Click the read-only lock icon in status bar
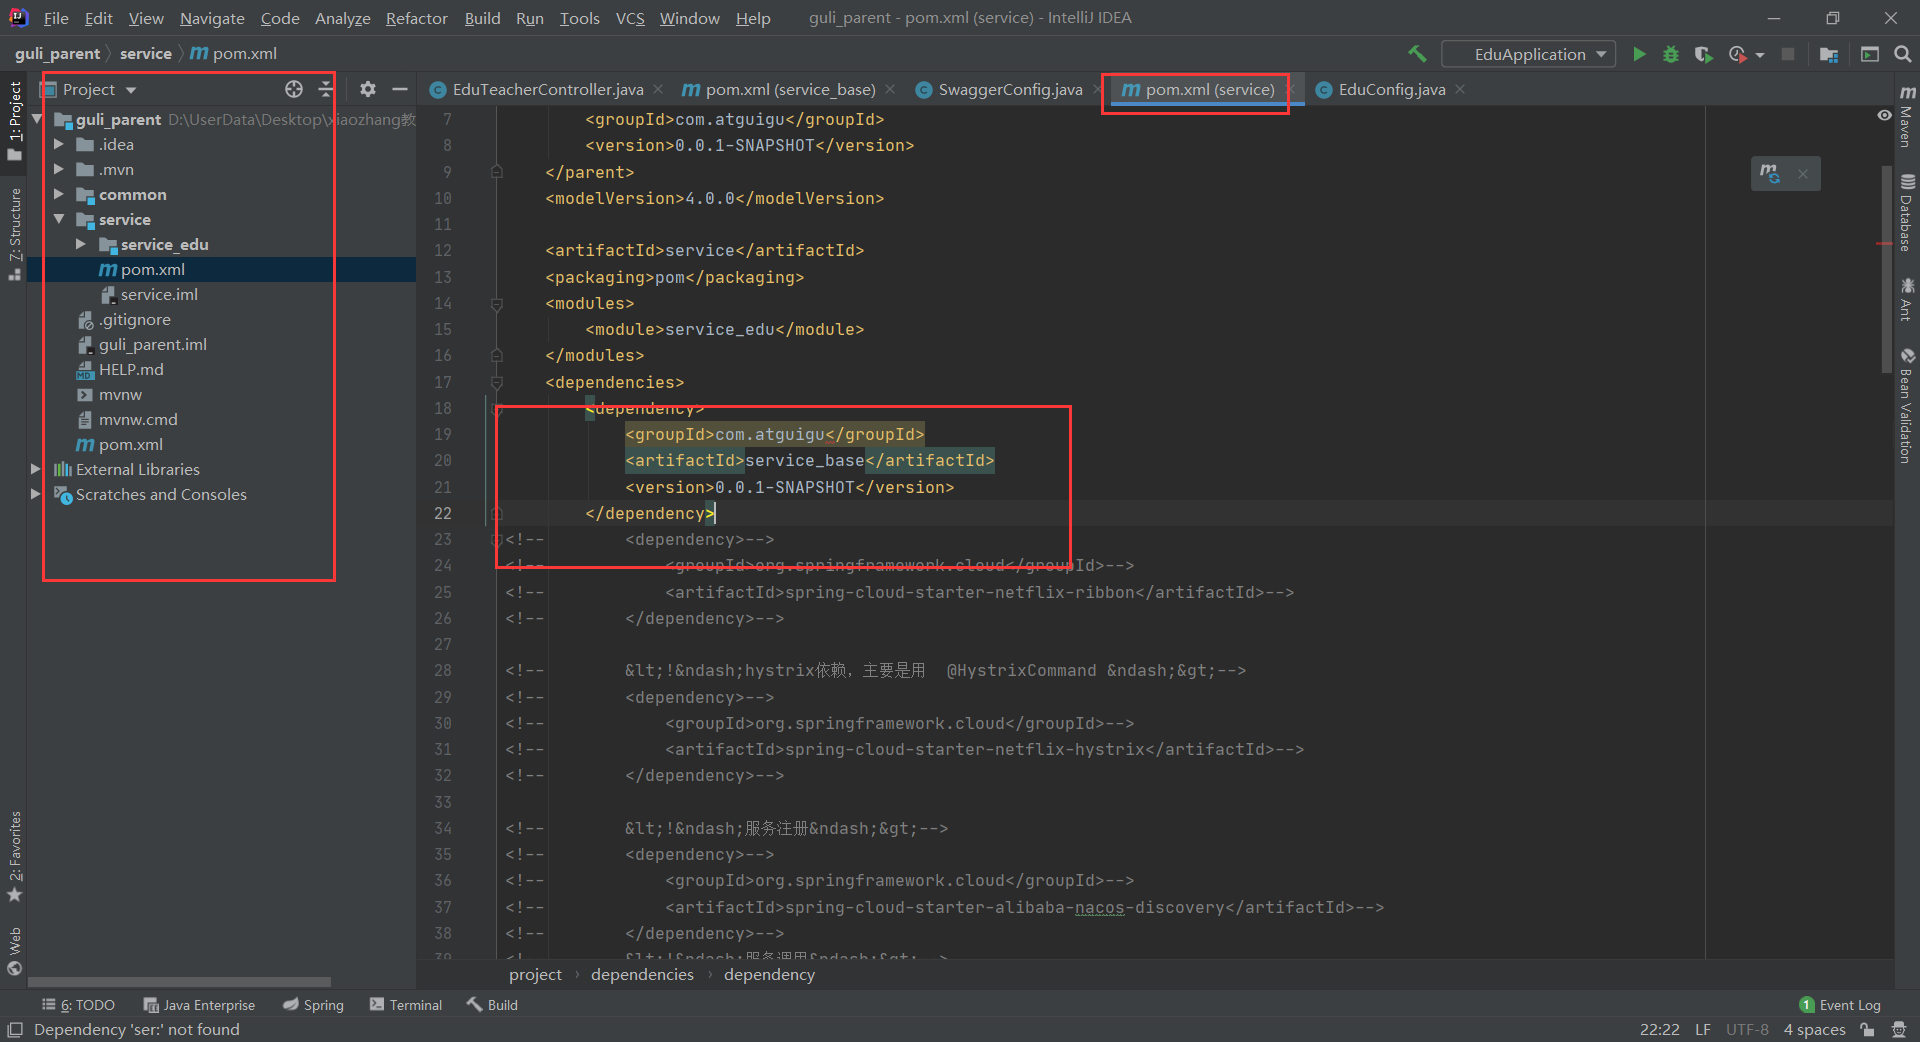Screen dimensions: 1920x1042 click(1867, 1030)
